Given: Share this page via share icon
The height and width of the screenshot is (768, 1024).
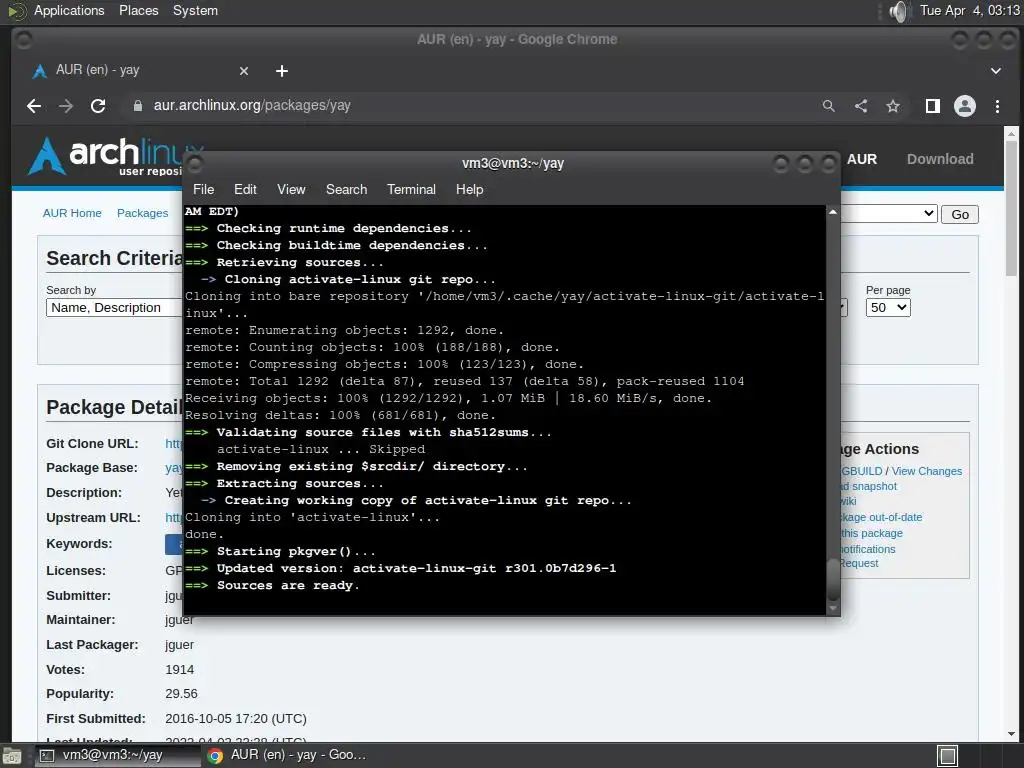Looking at the screenshot, I should click(861, 106).
